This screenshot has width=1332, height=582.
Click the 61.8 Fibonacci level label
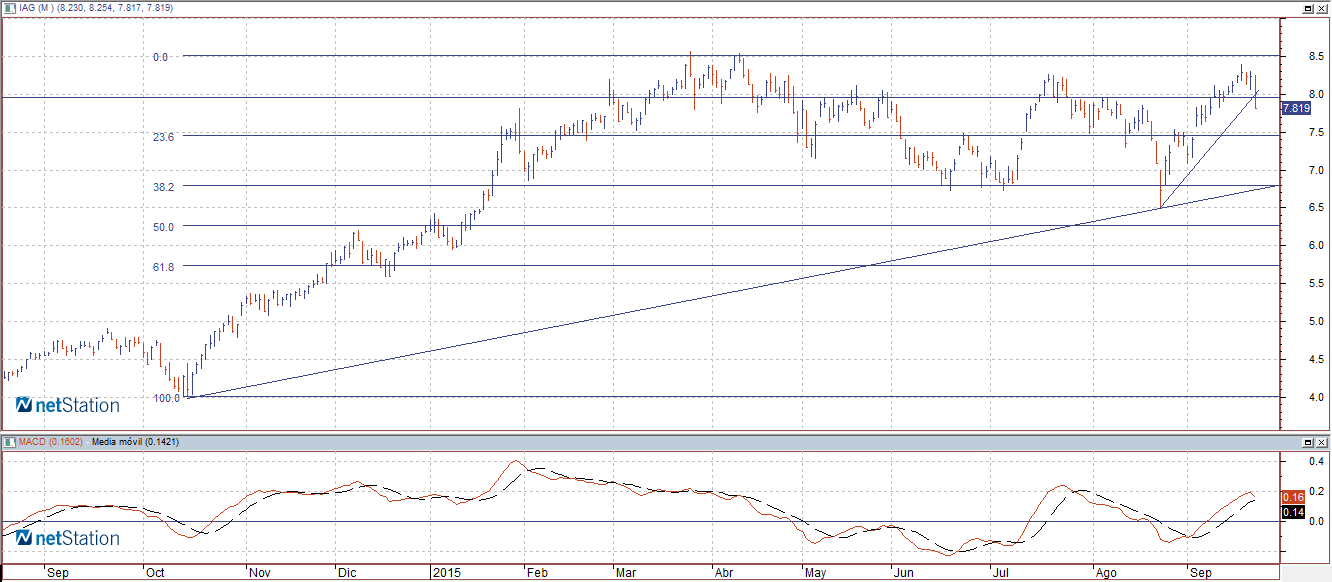pyautogui.click(x=164, y=267)
